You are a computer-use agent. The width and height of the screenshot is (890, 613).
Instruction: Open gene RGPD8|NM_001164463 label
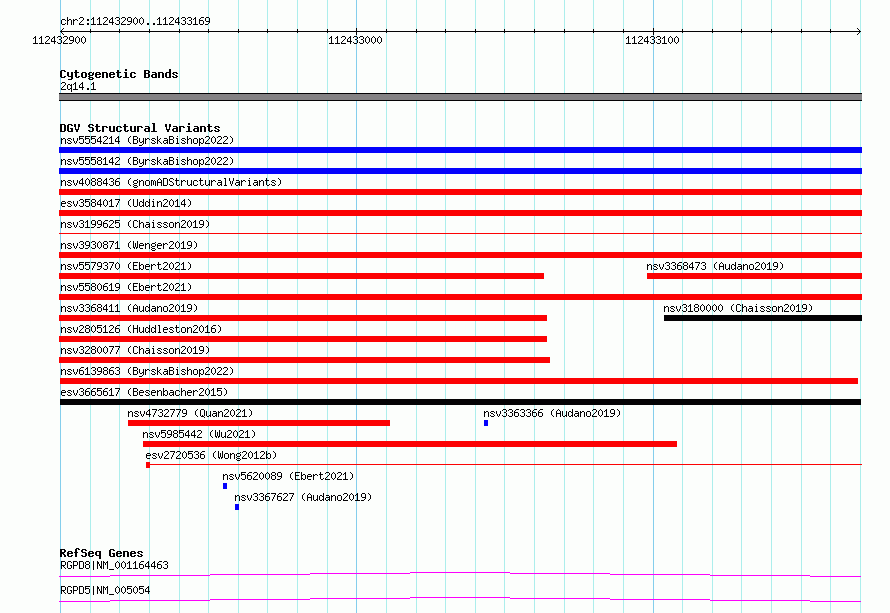point(114,565)
